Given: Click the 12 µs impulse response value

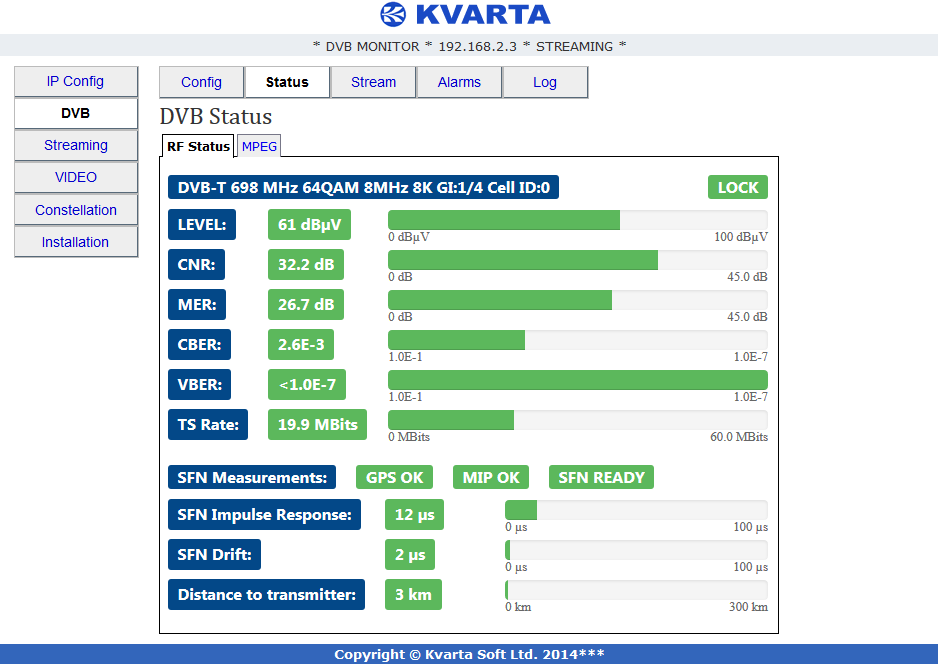Looking at the screenshot, I should 415,514.
